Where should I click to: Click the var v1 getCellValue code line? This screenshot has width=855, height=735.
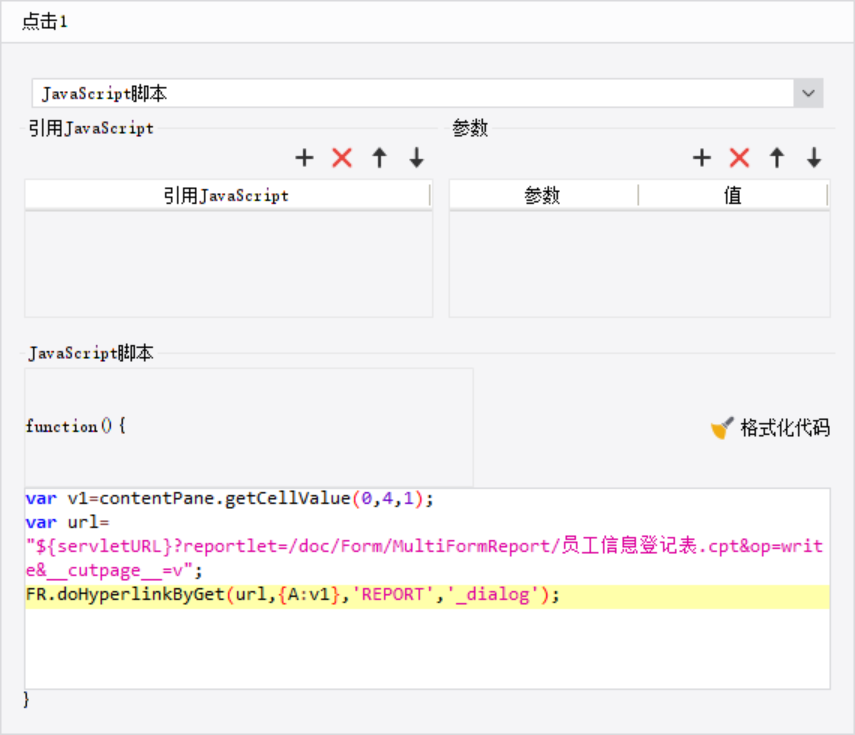click(231, 498)
